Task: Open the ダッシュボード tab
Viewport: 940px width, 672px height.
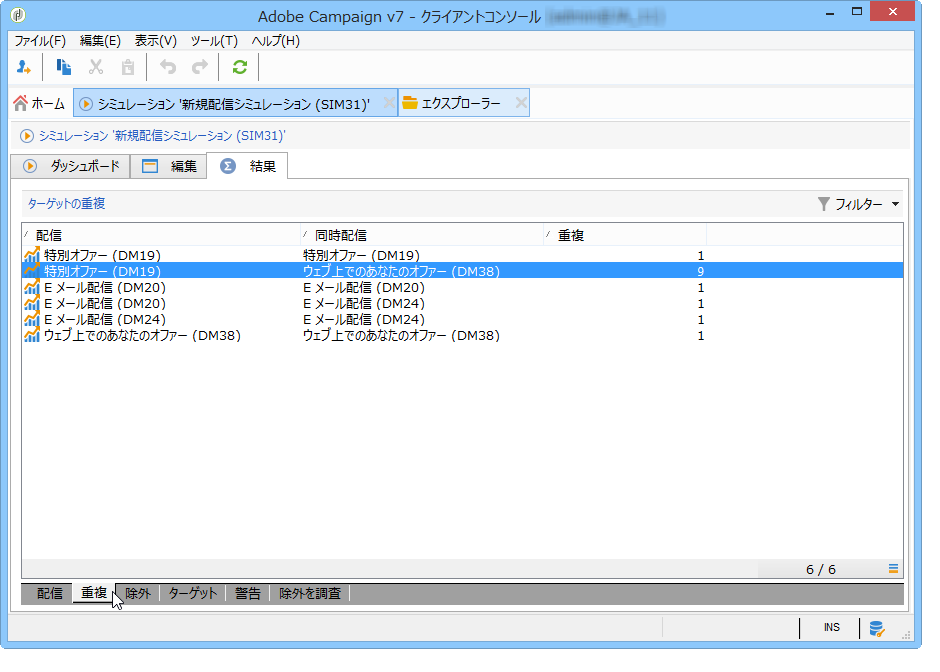Action: pos(71,166)
